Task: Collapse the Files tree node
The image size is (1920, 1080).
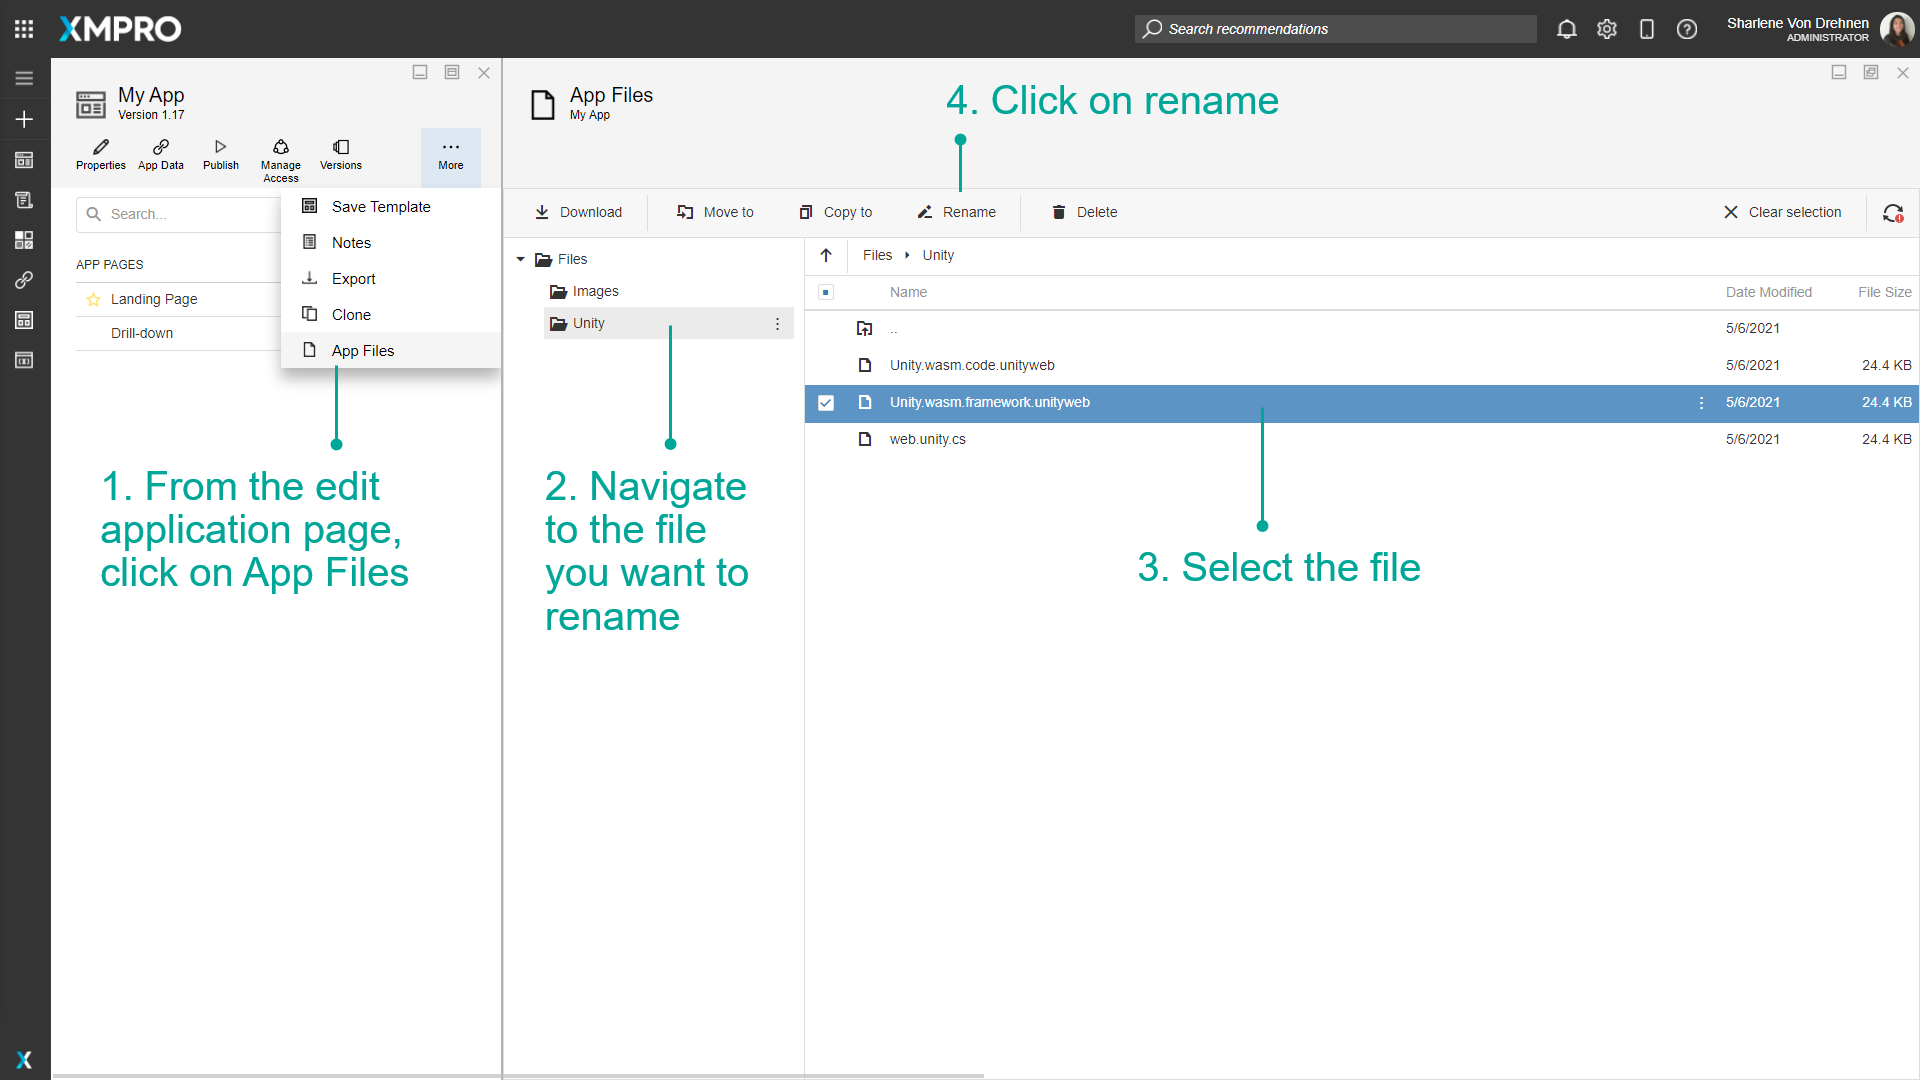Action: tap(520, 258)
